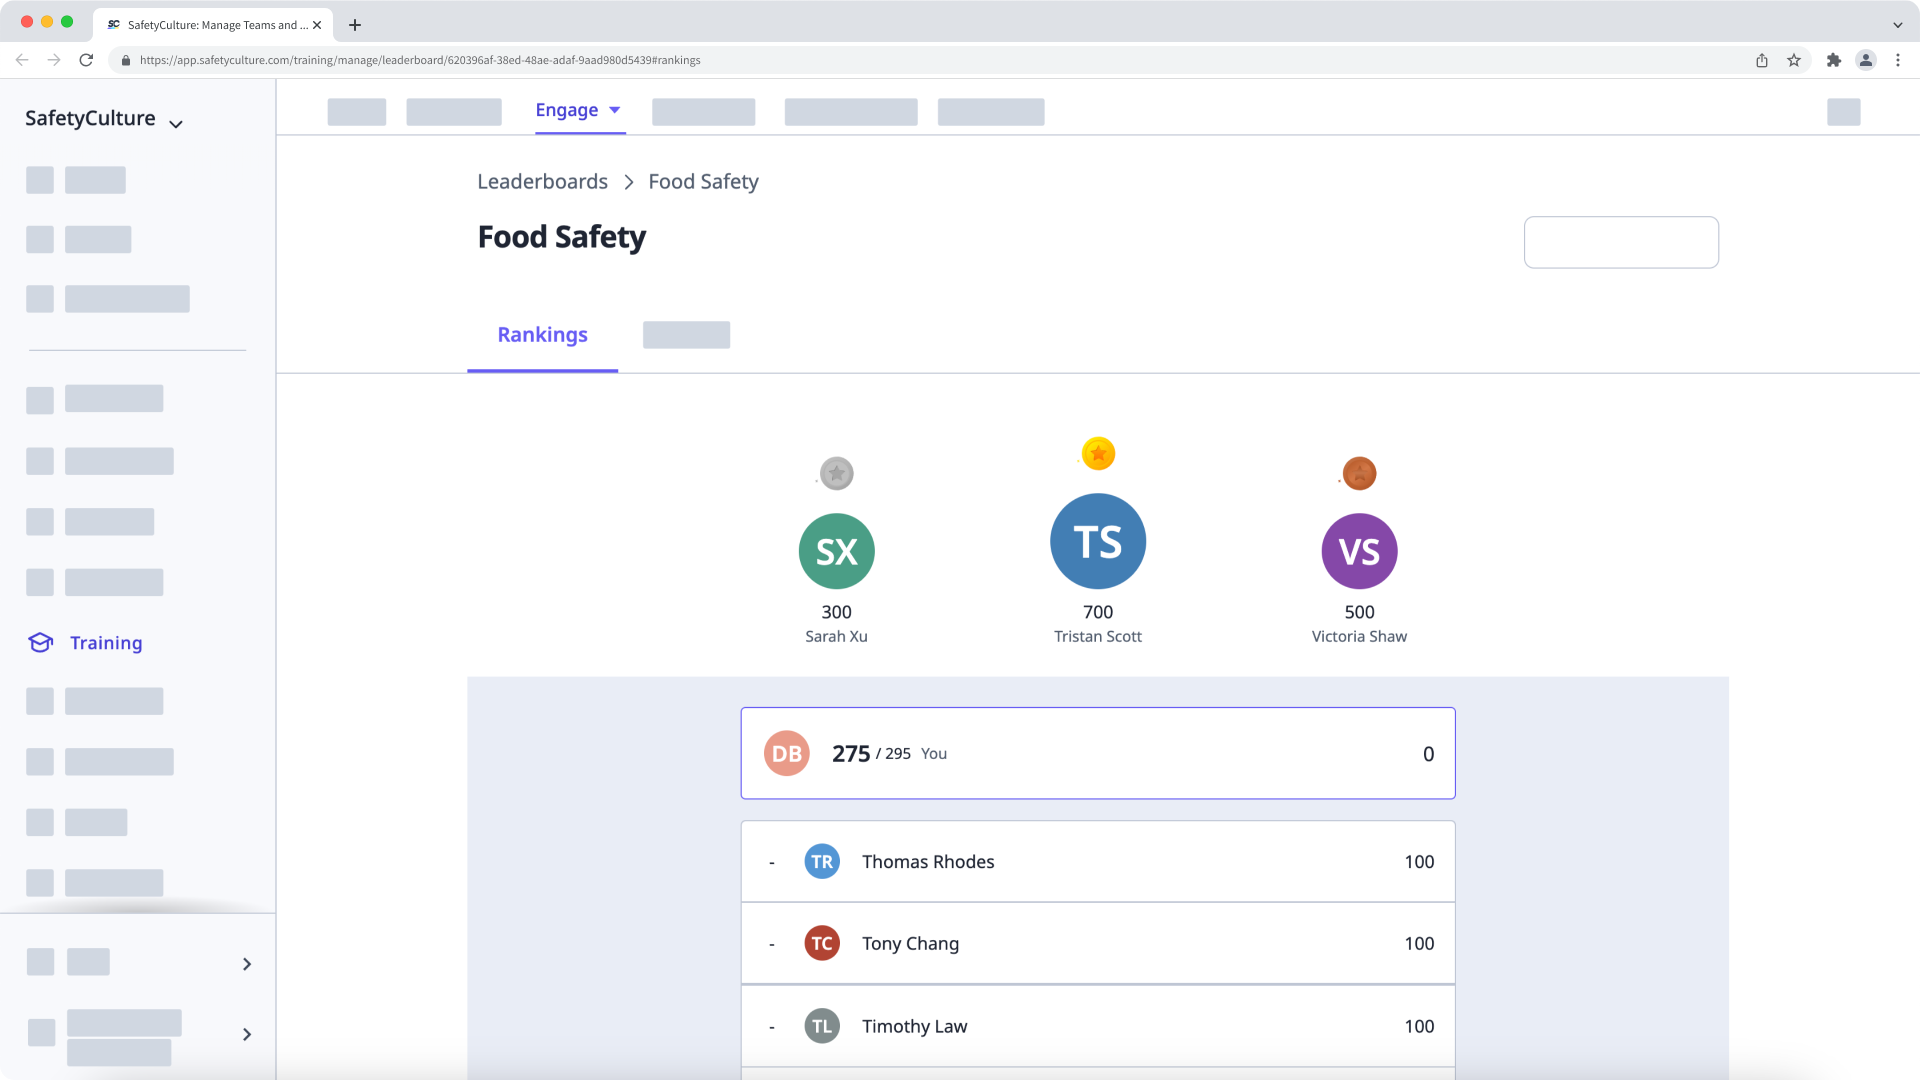The height and width of the screenshot is (1080, 1920).
Task: Scroll down the leaderboard list
Action: pos(1097,943)
